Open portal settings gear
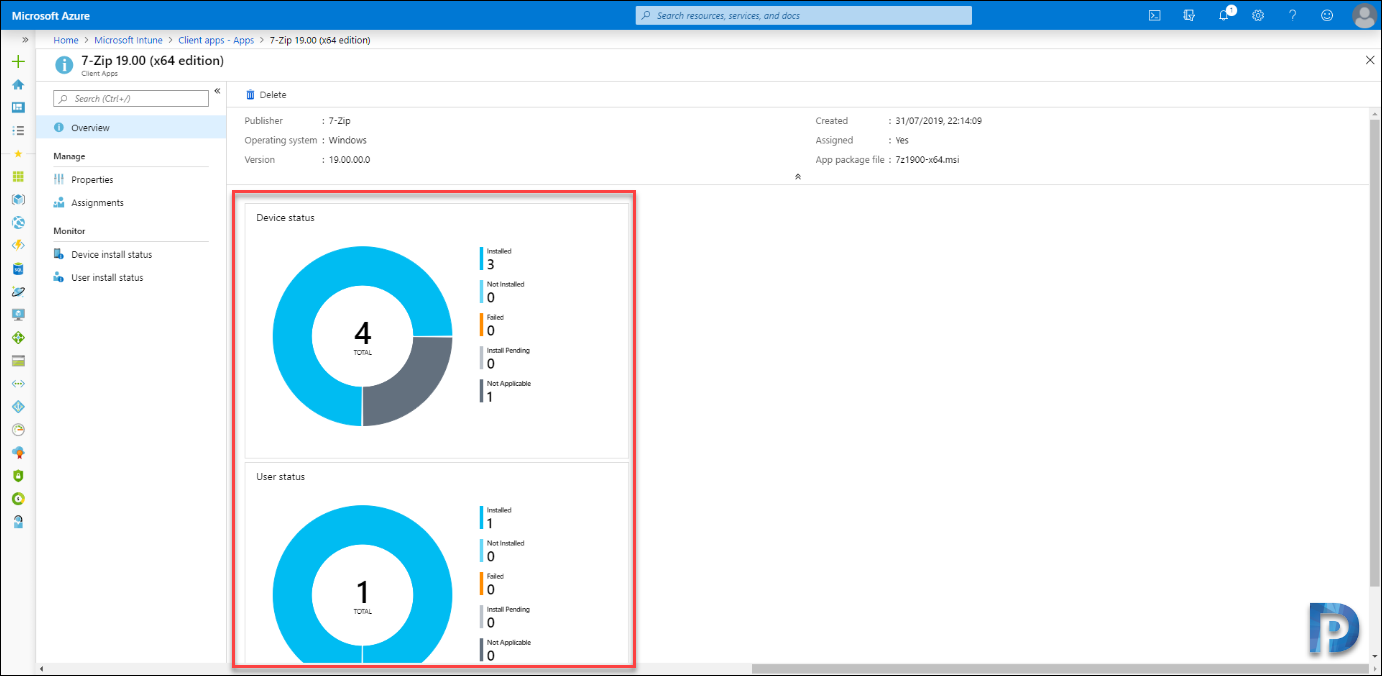The width and height of the screenshot is (1382, 676). pyautogui.click(x=1258, y=15)
